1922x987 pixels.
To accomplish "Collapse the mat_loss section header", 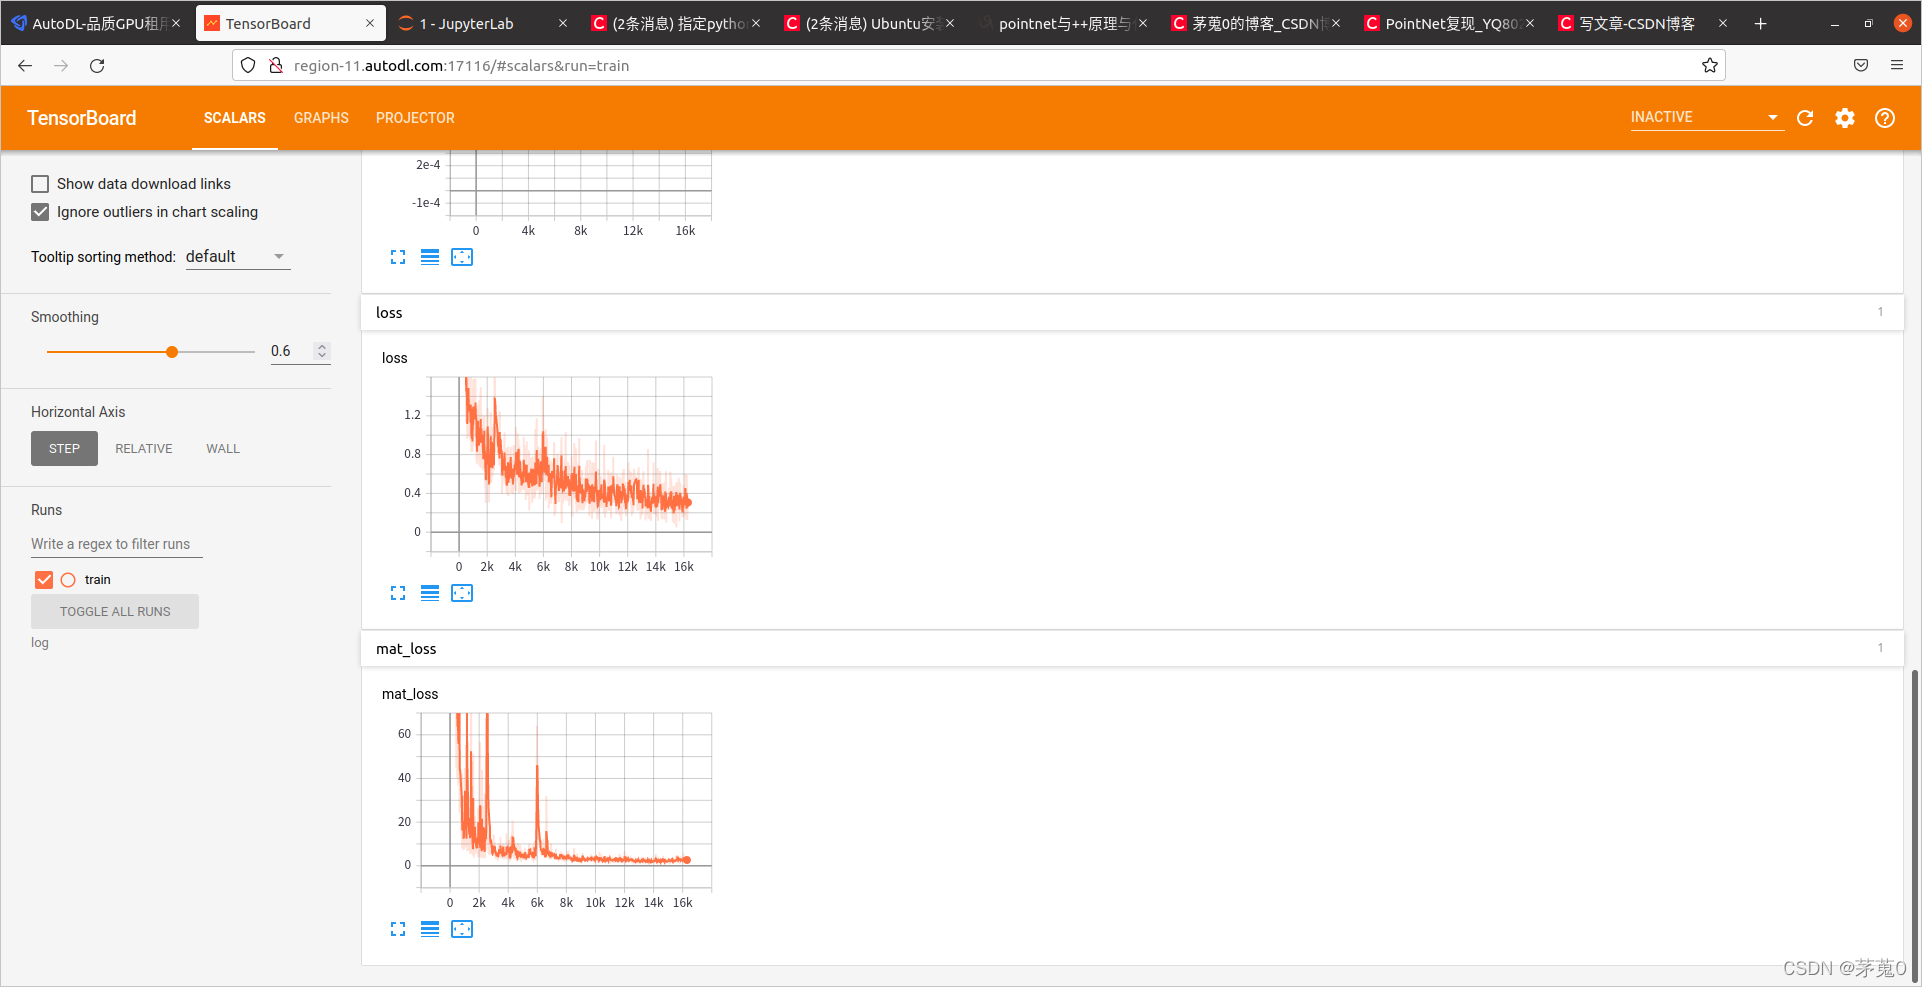I will point(1132,648).
